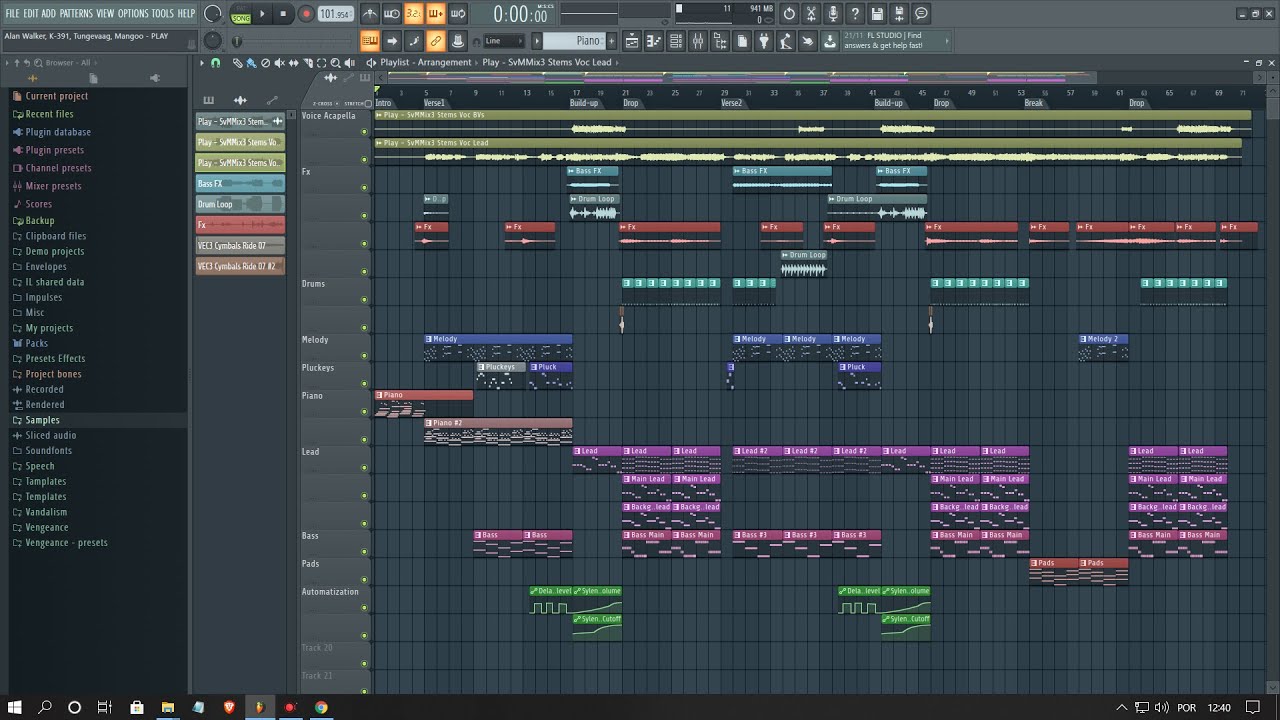Open the Playlist view icon
The width and height of the screenshot is (1280, 720).
pyautogui.click(x=632, y=41)
